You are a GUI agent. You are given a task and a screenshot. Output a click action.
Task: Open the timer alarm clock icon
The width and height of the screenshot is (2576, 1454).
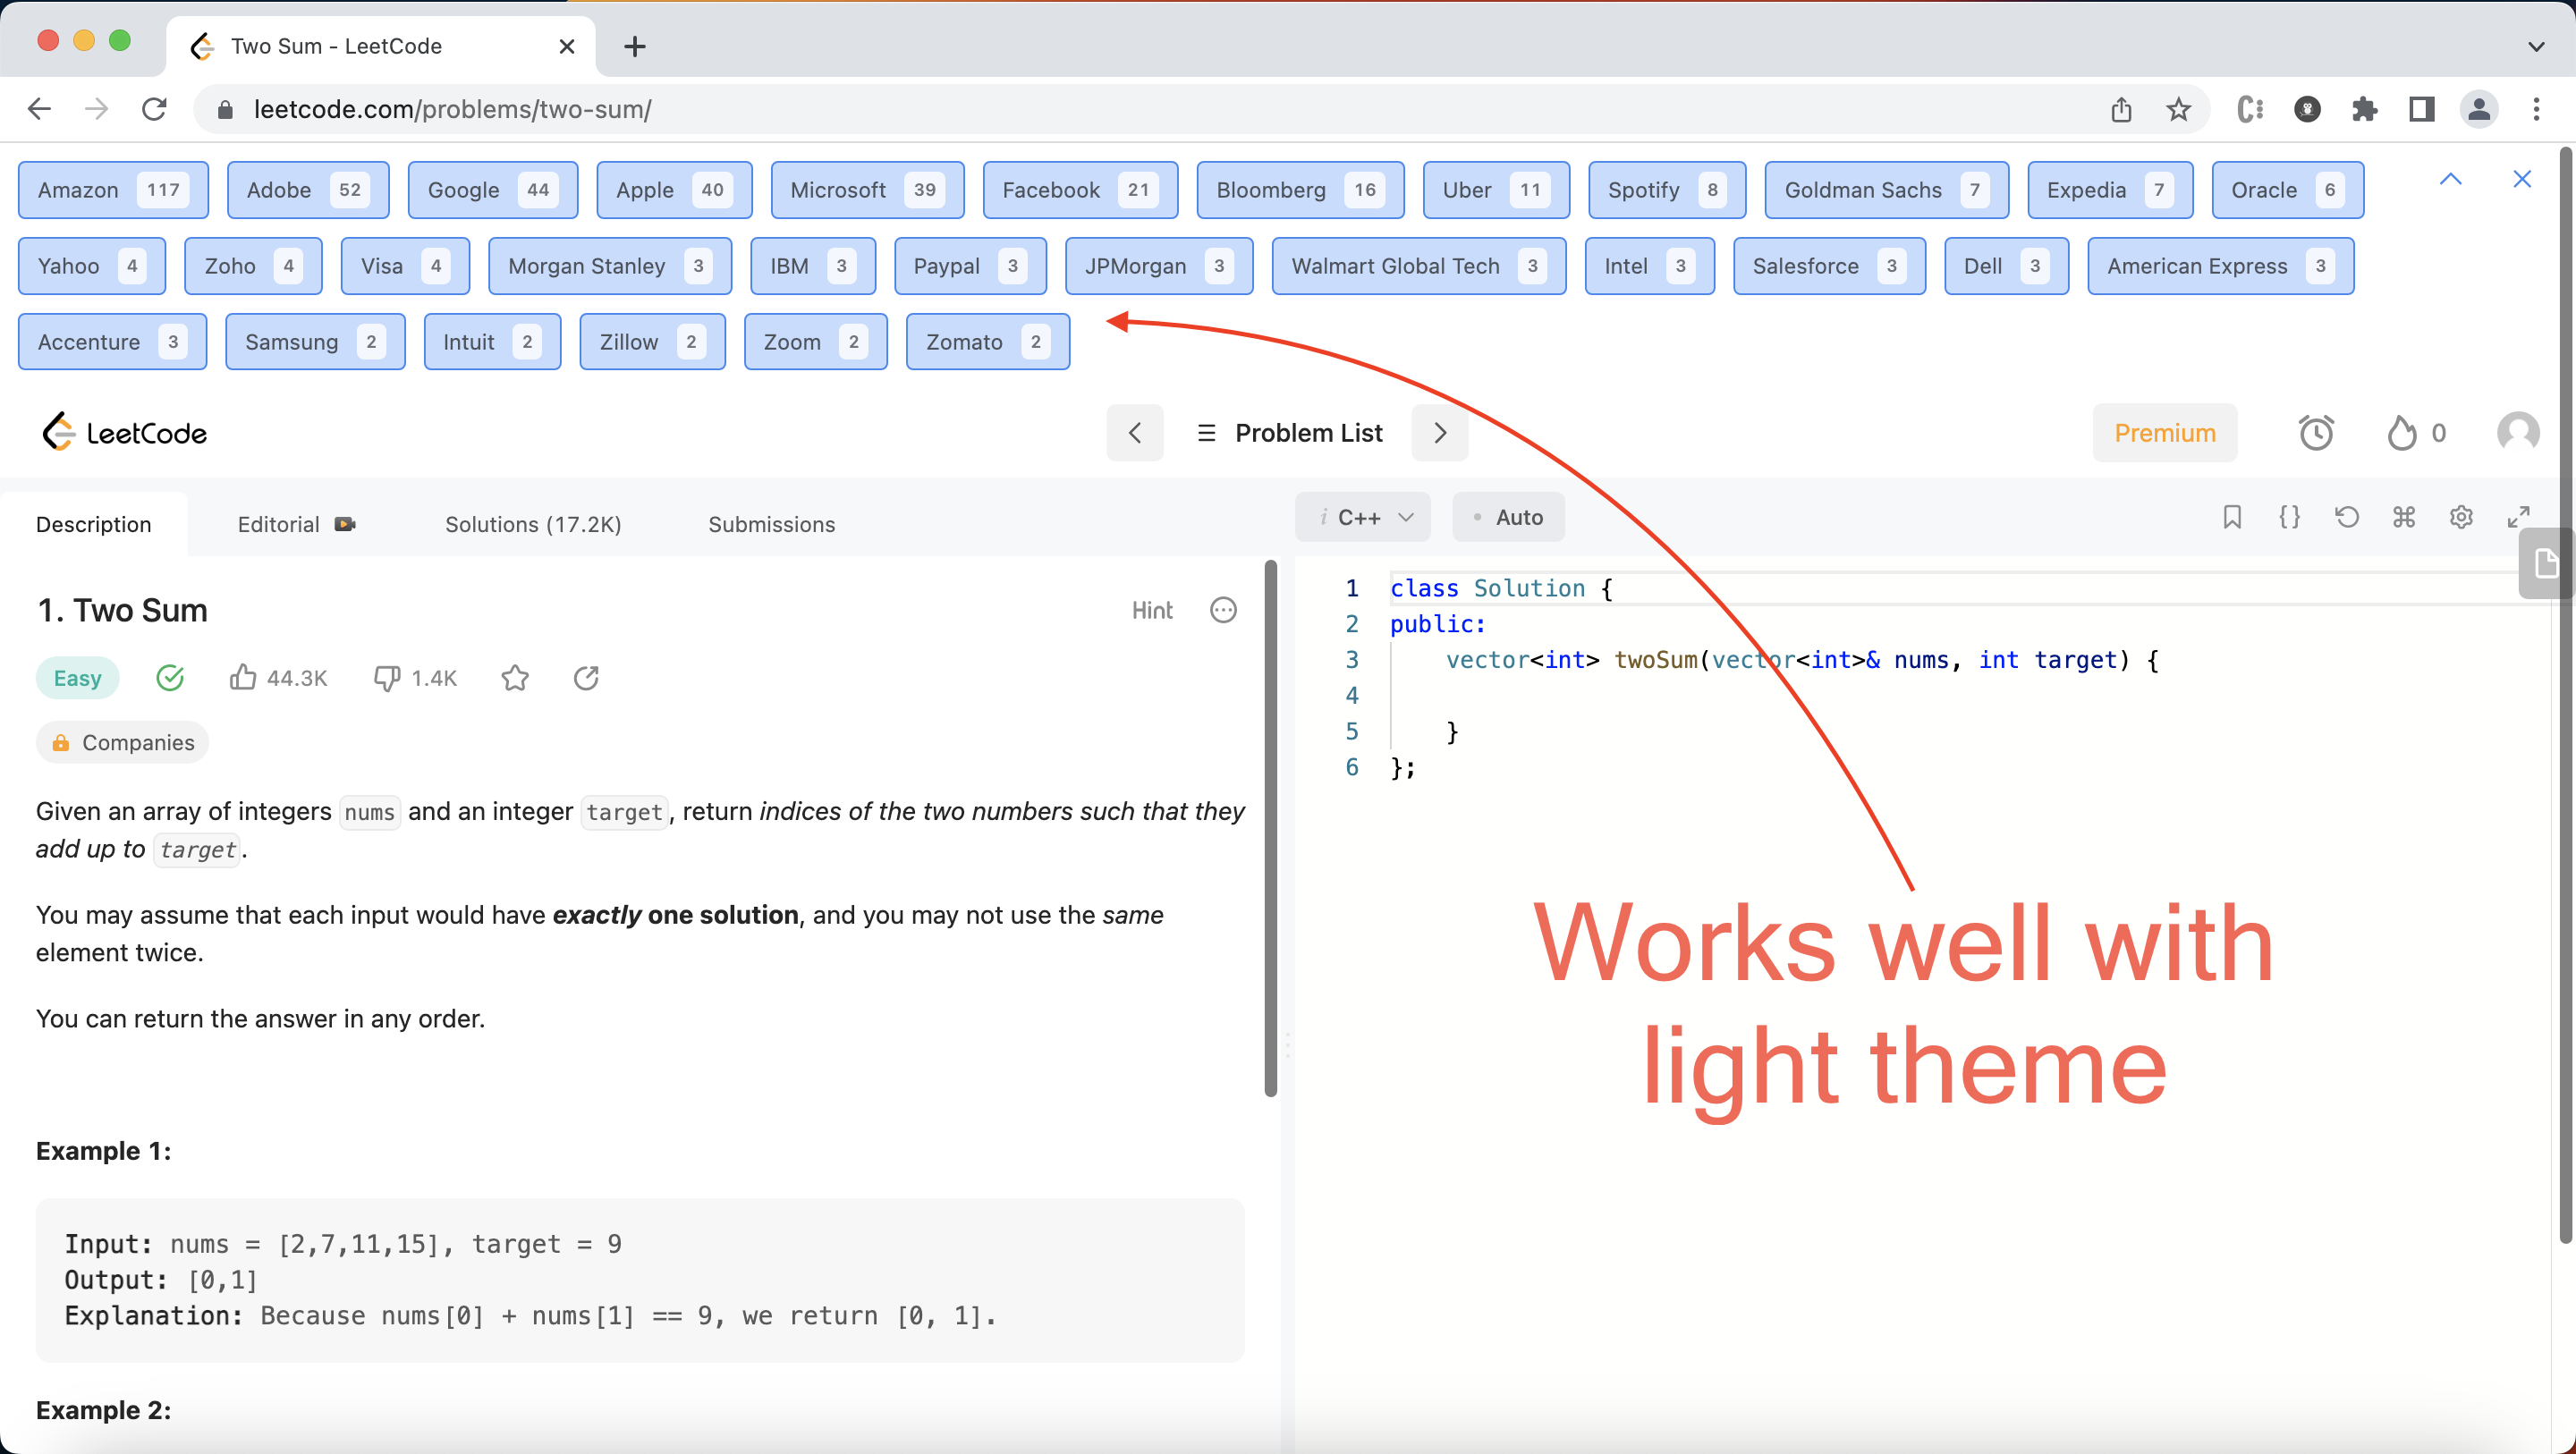pyautogui.click(x=2317, y=432)
